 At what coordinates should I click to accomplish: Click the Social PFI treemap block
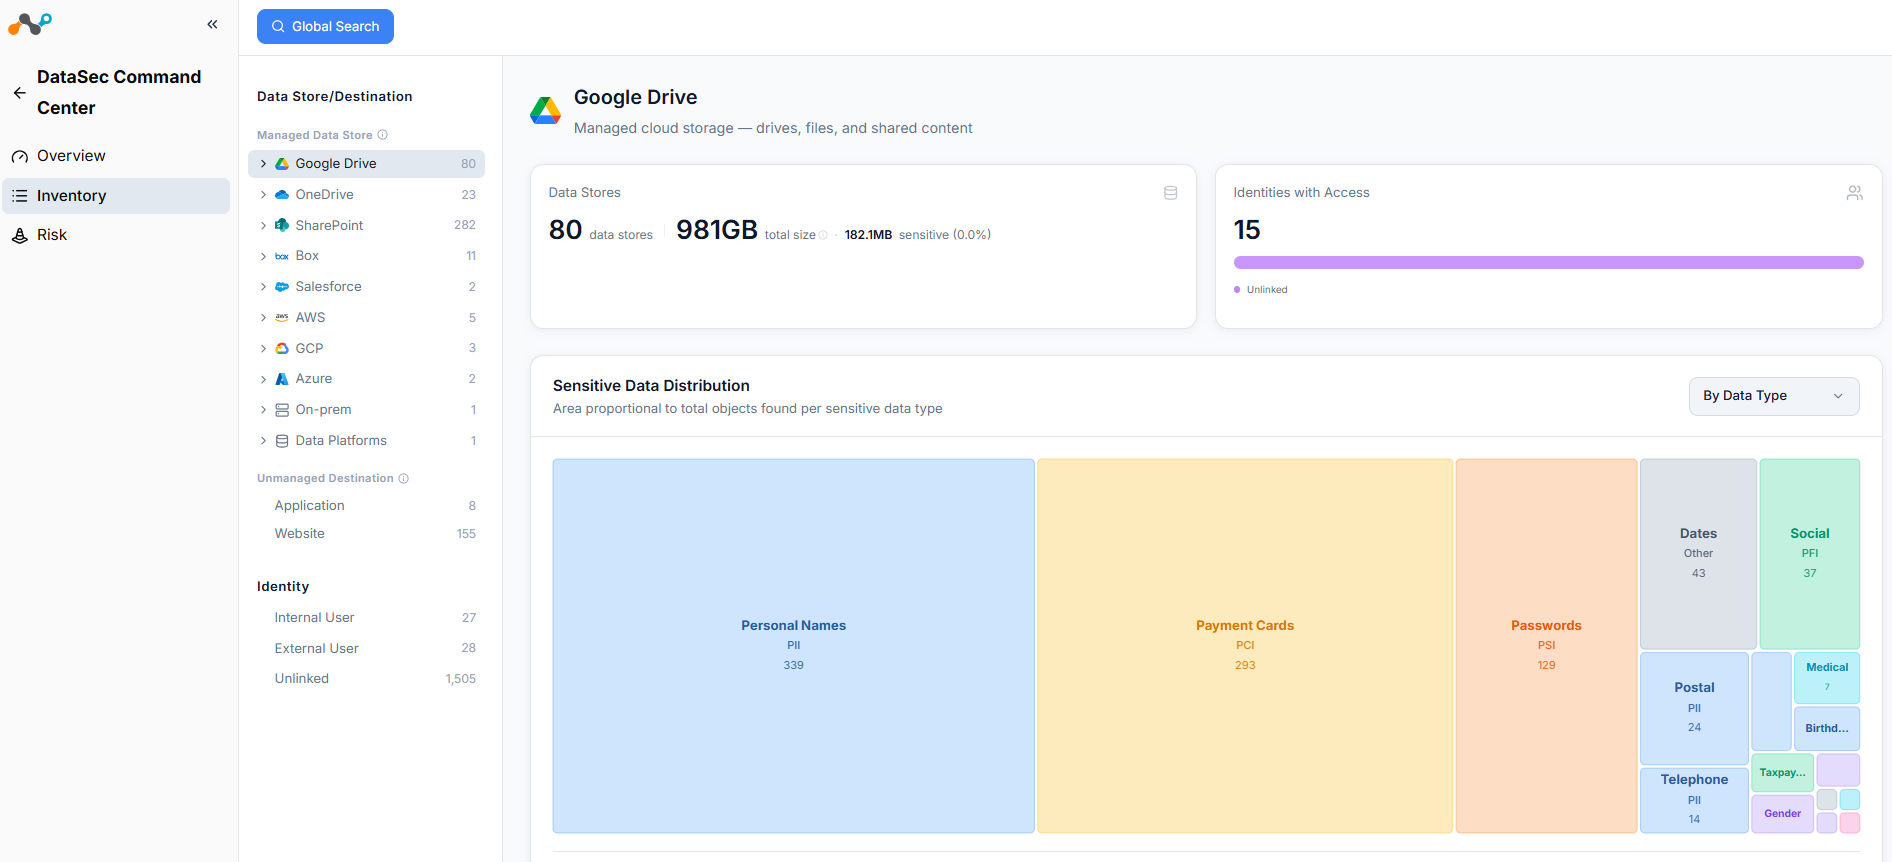[x=1810, y=554]
